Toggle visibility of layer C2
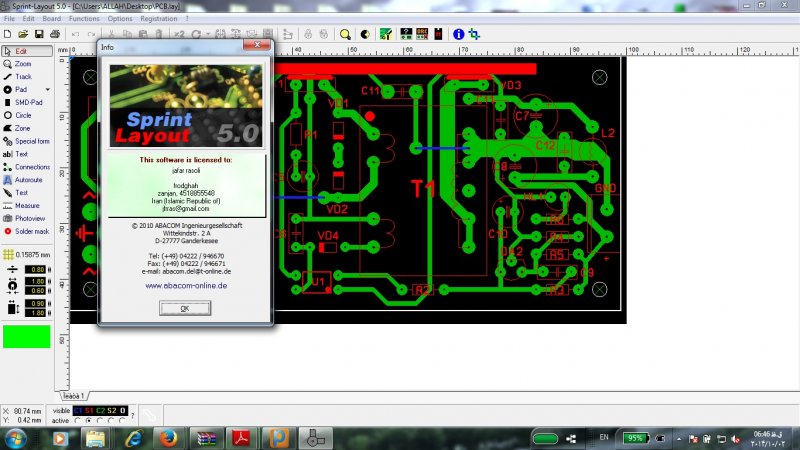This screenshot has width=800, height=450. pyautogui.click(x=101, y=410)
